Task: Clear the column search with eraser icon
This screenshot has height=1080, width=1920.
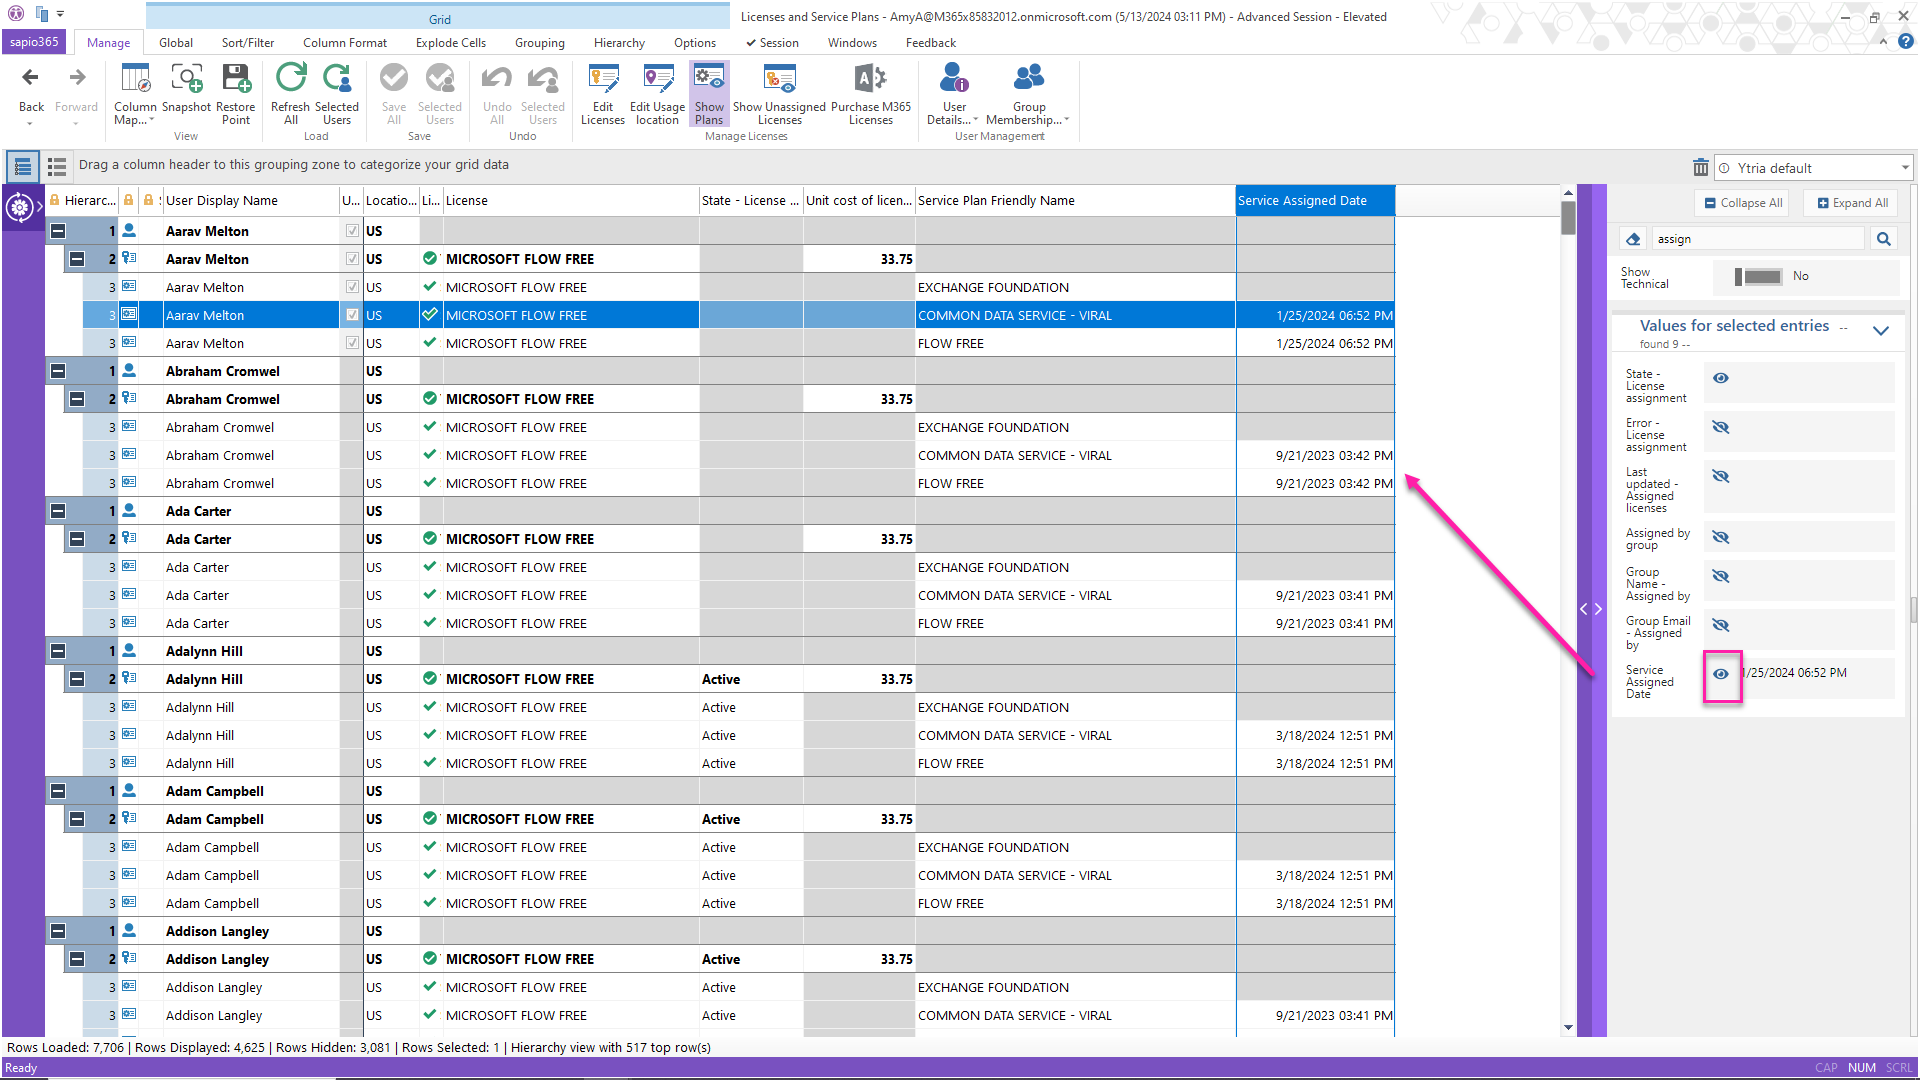Action: 1633,239
